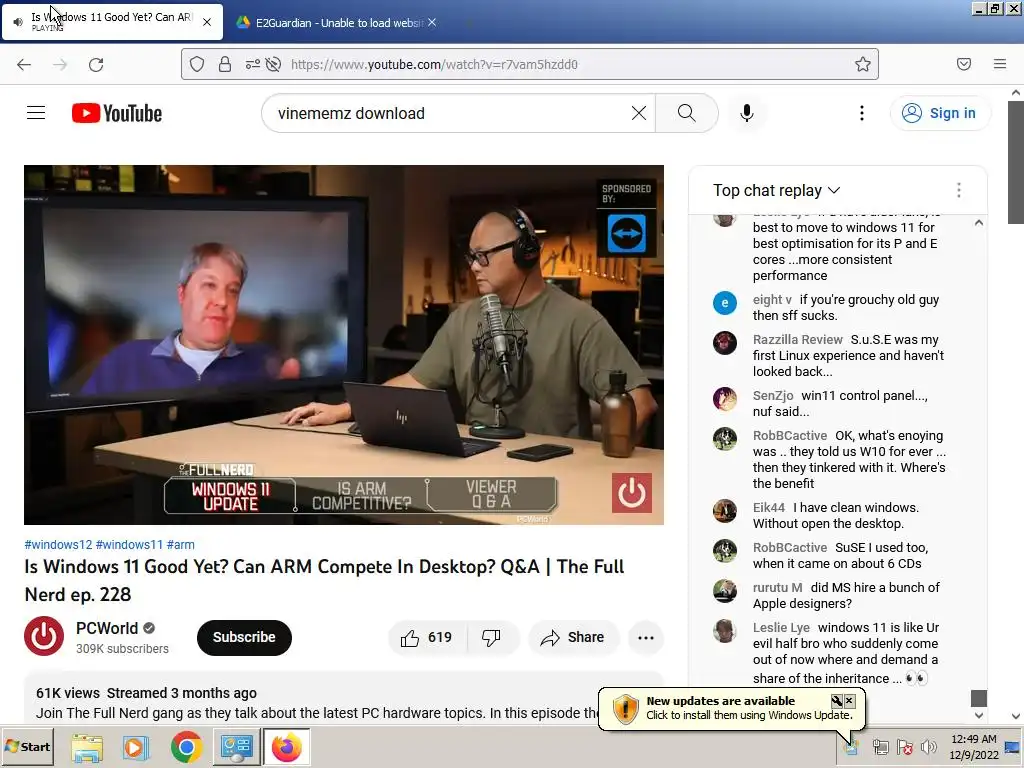Open the notification options wrench icon
Viewport: 1024px width, 768px height.
coord(836,701)
